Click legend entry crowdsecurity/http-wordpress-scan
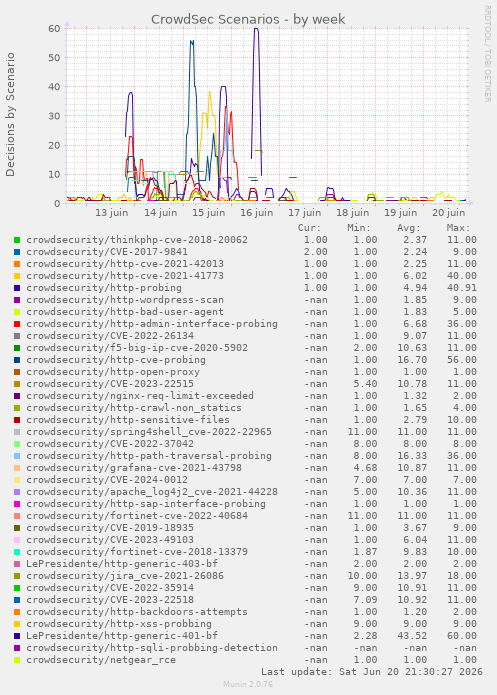This screenshot has width=497, height=695. pos(125,300)
